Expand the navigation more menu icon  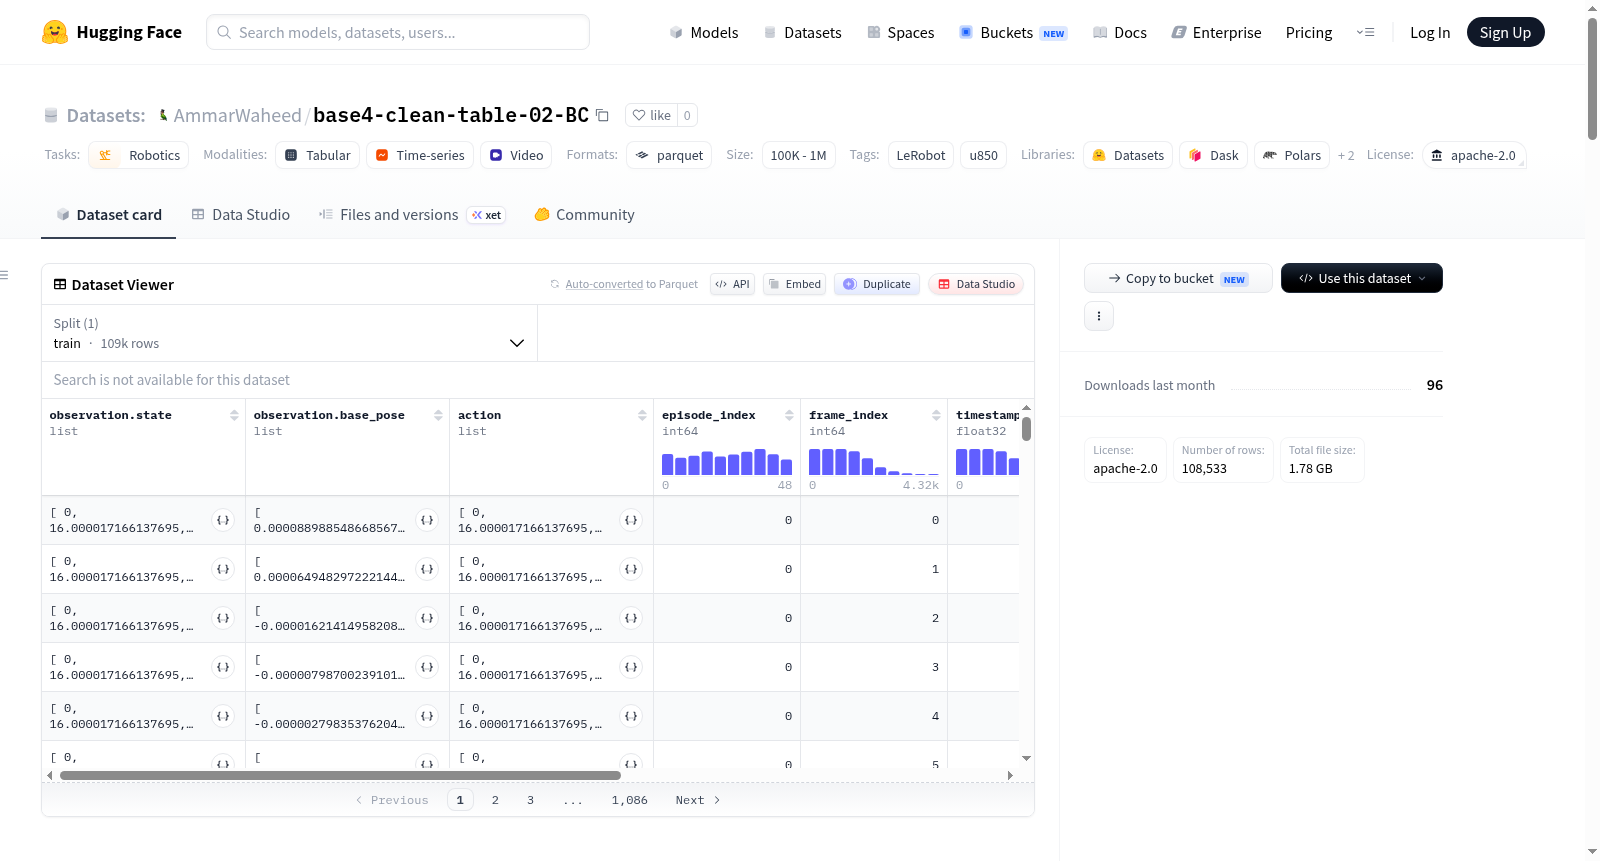(x=1365, y=32)
